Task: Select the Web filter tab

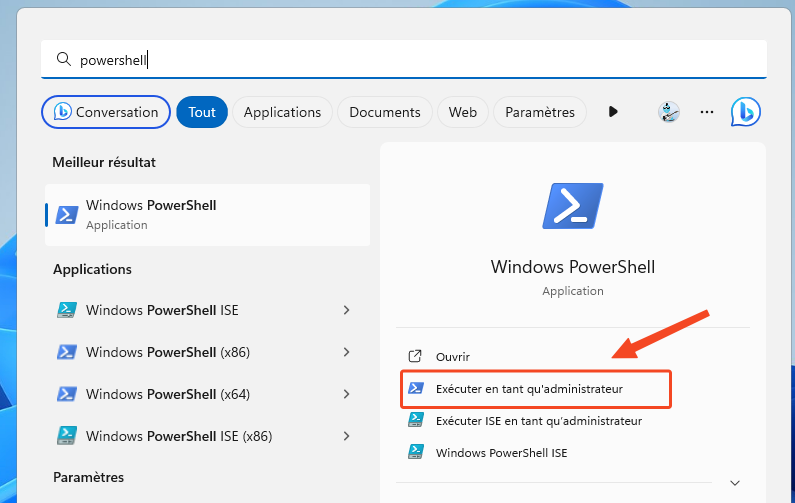Action: click(462, 112)
